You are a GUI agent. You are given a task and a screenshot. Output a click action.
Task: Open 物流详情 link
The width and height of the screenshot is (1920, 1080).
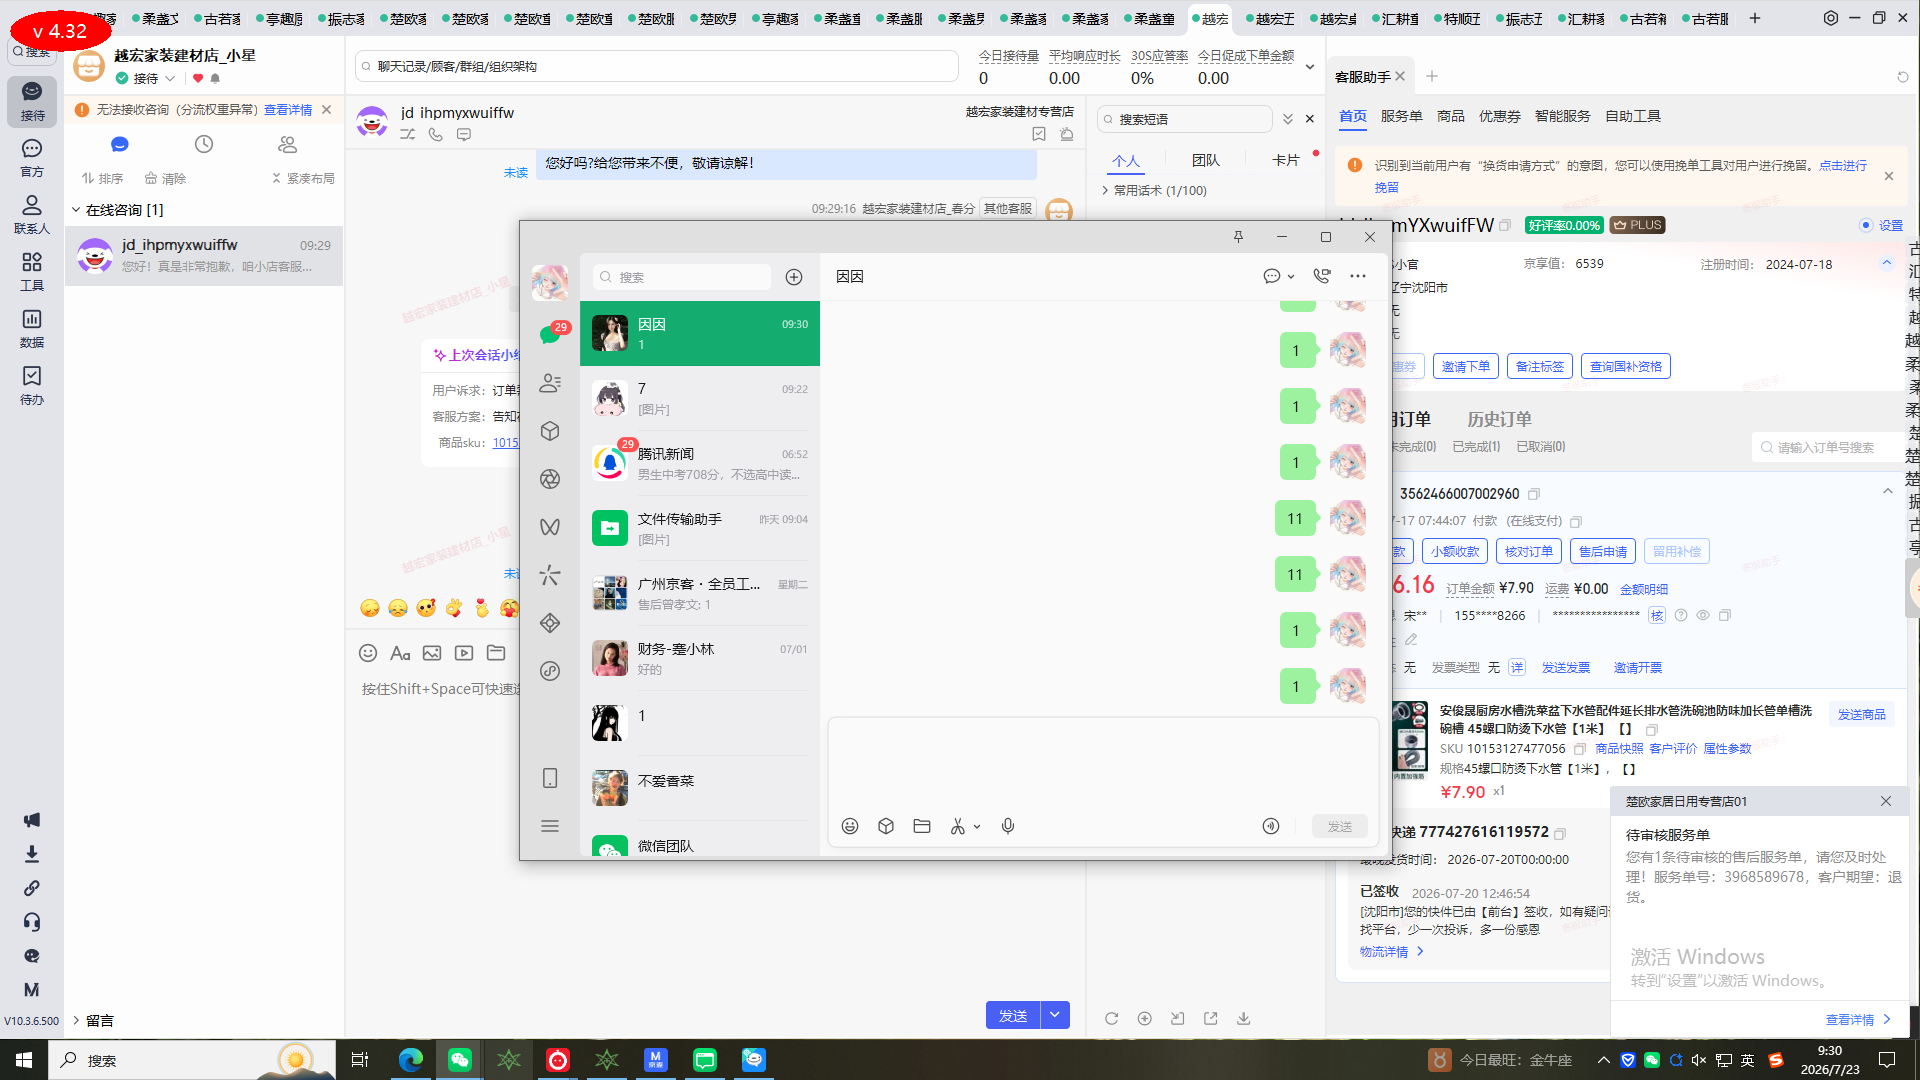(x=1391, y=951)
